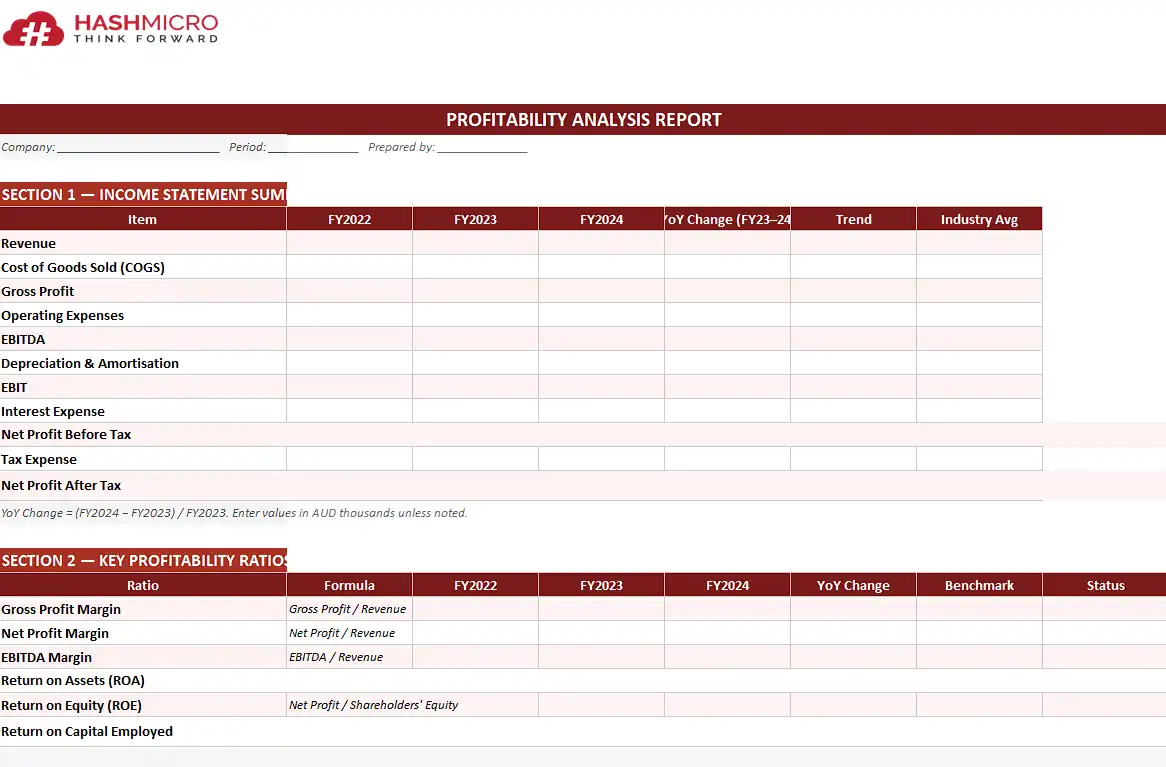This screenshot has height=767, width=1166.
Task: Select the Section 2 Key Profitability Ratios header
Action: tap(143, 561)
